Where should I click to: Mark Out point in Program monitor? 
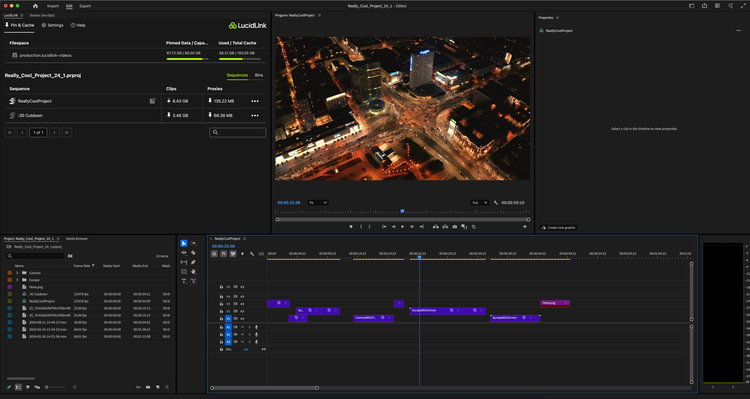tap(369, 227)
